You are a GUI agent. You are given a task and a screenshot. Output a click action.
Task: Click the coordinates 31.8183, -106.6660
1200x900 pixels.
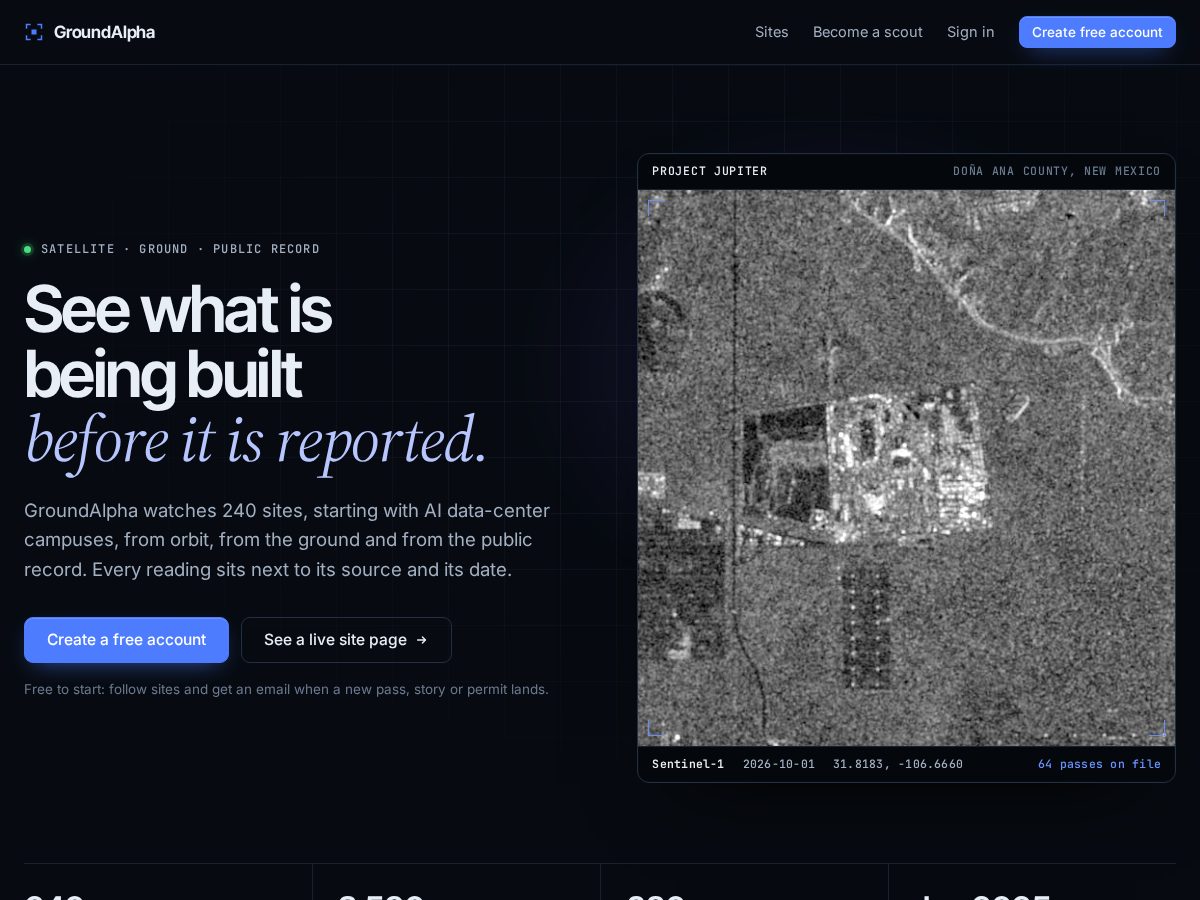pyautogui.click(x=898, y=764)
